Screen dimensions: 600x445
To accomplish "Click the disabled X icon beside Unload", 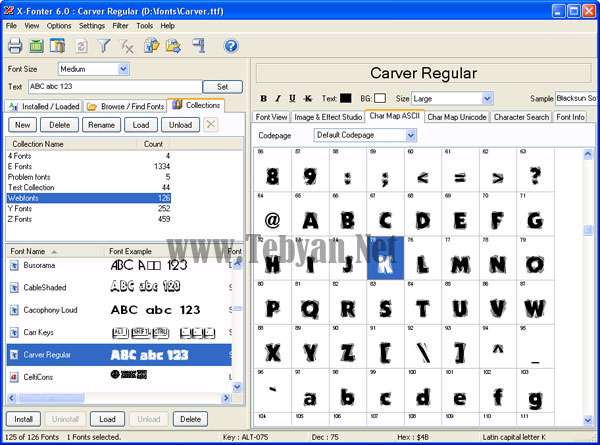I will pyautogui.click(x=211, y=124).
